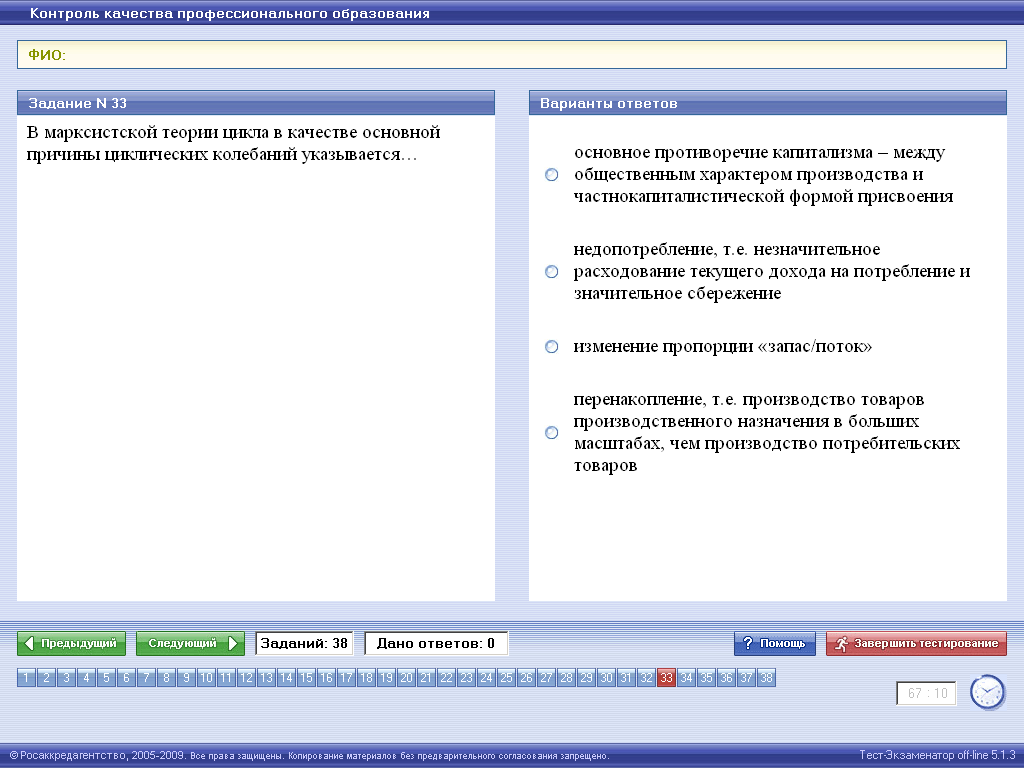Image resolution: width=1024 pixels, height=768 pixels.
Task: Jump to question 37
Action: pyautogui.click(x=746, y=678)
